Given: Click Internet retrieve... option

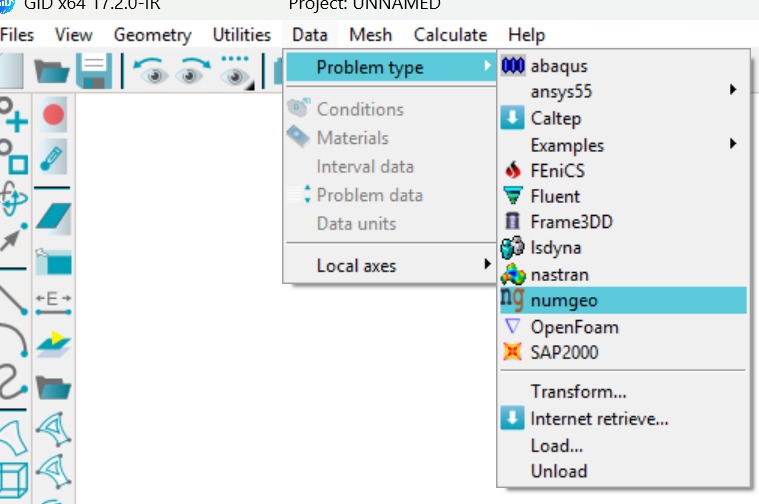Looking at the screenshot, I should coord(599,419).
